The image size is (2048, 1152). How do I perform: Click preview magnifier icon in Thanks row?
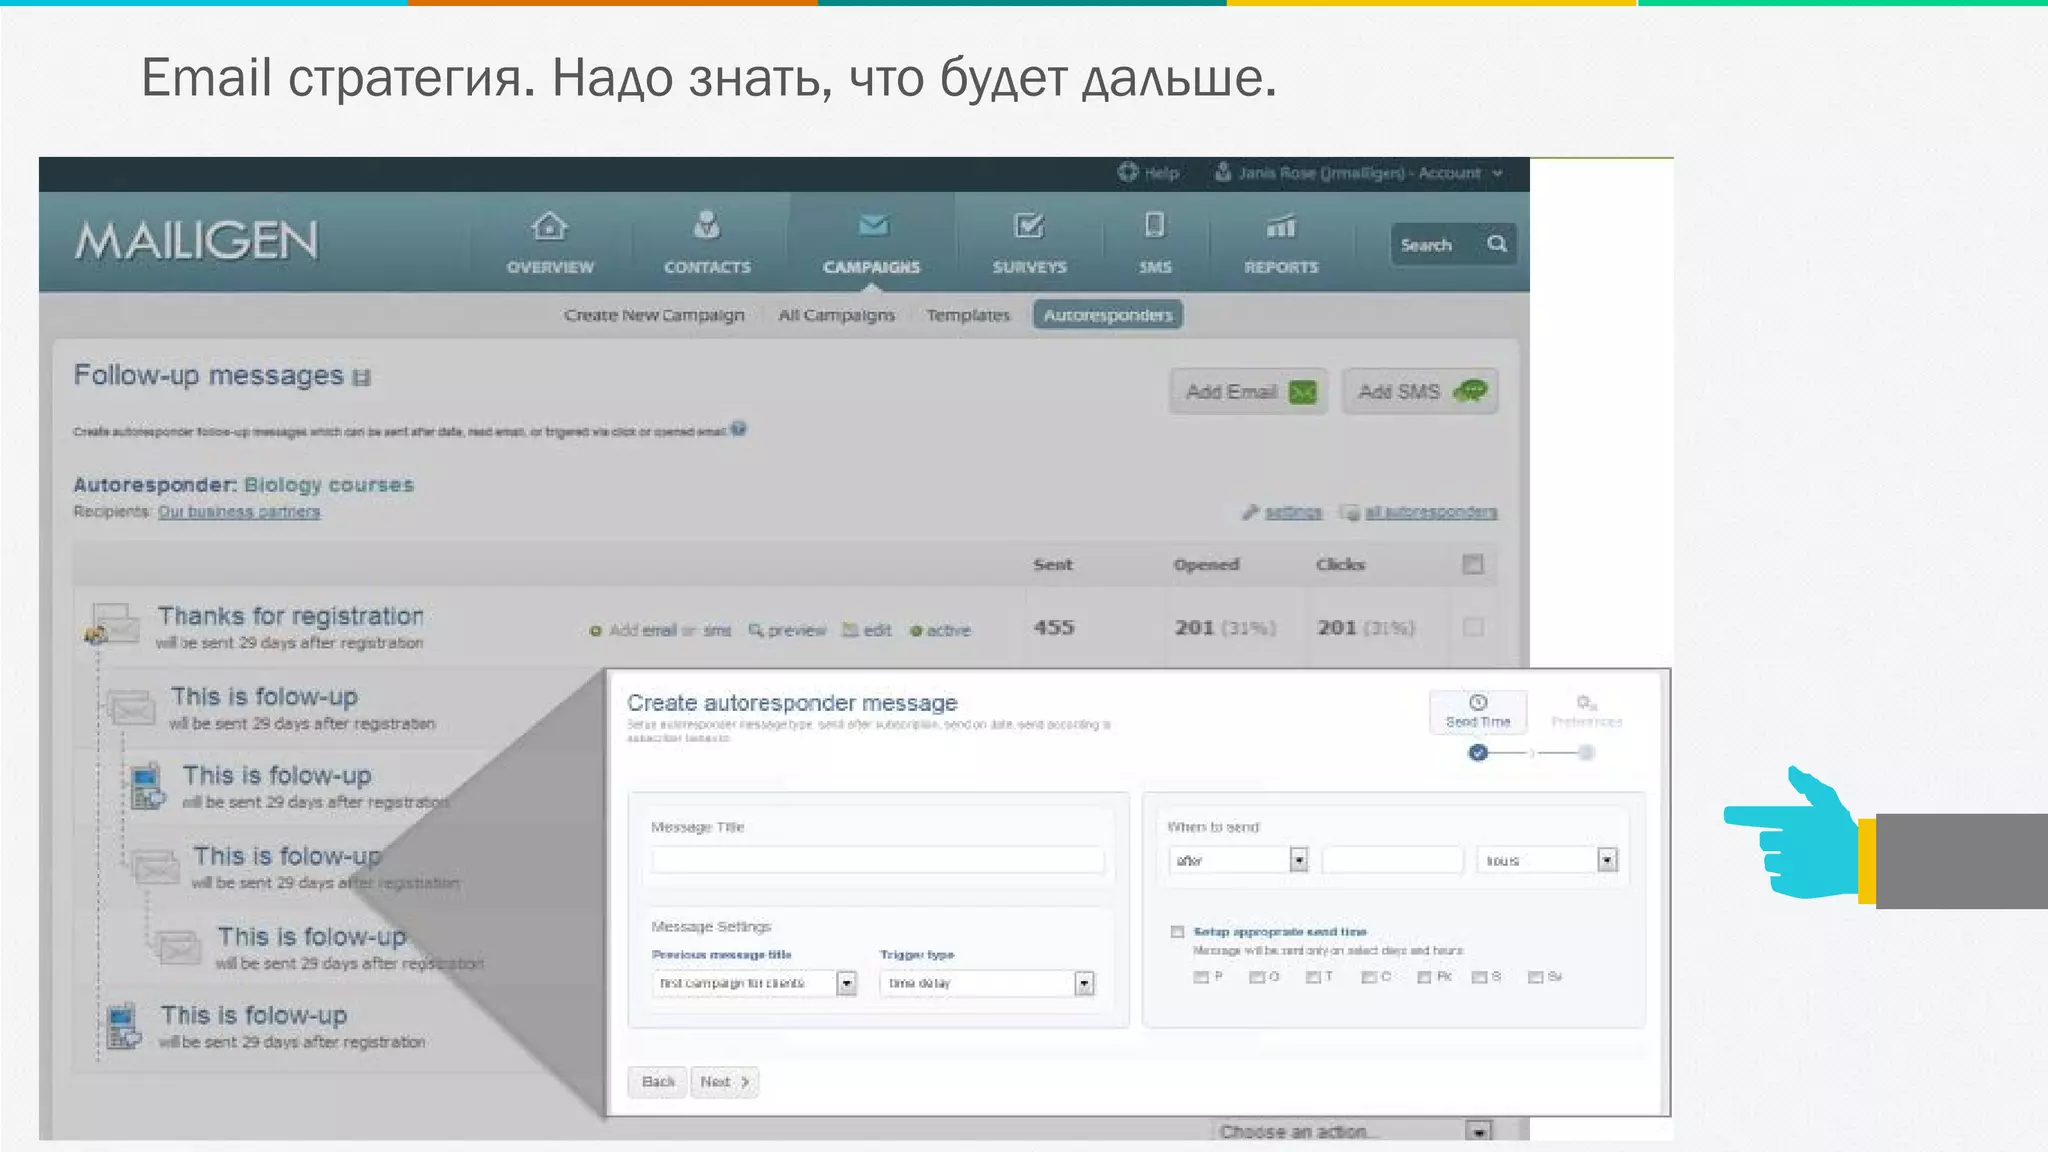[x=756, y=630]
